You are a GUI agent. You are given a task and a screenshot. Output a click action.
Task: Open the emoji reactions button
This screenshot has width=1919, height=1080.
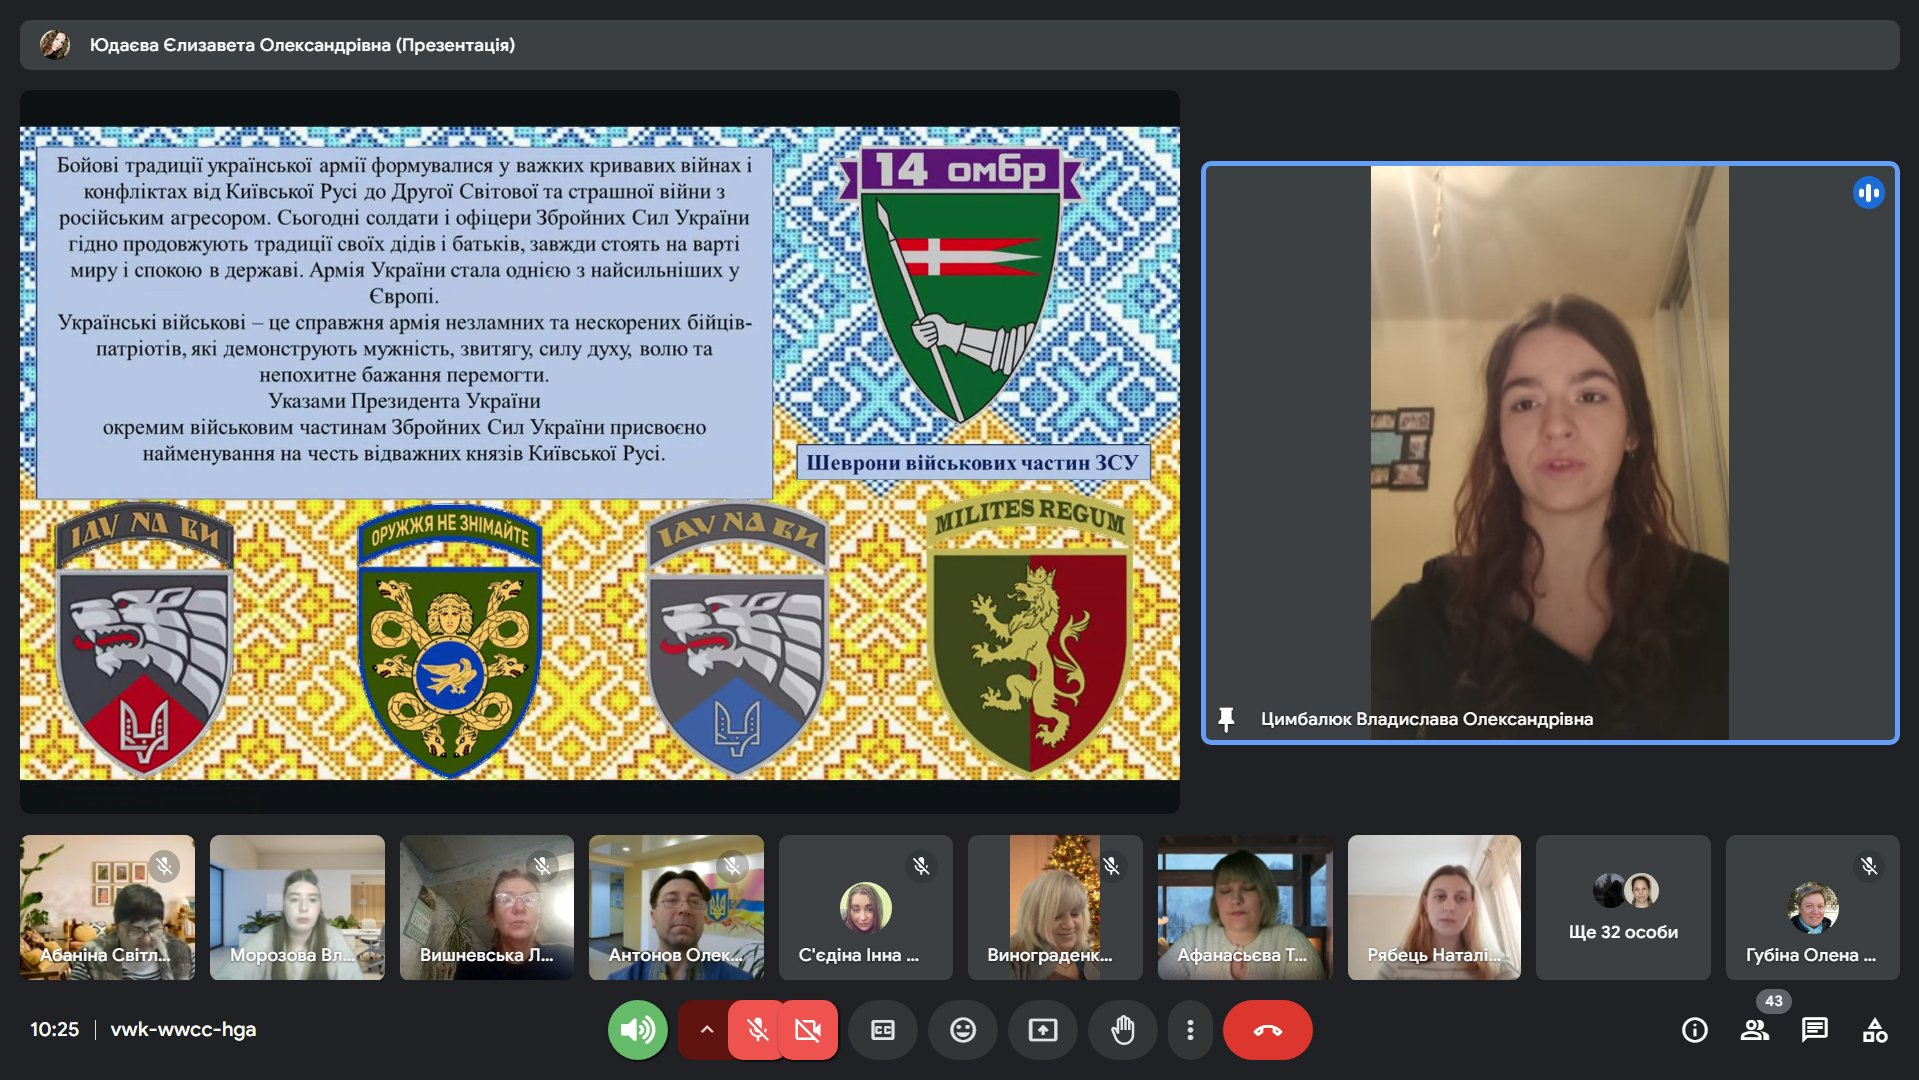963,1029
